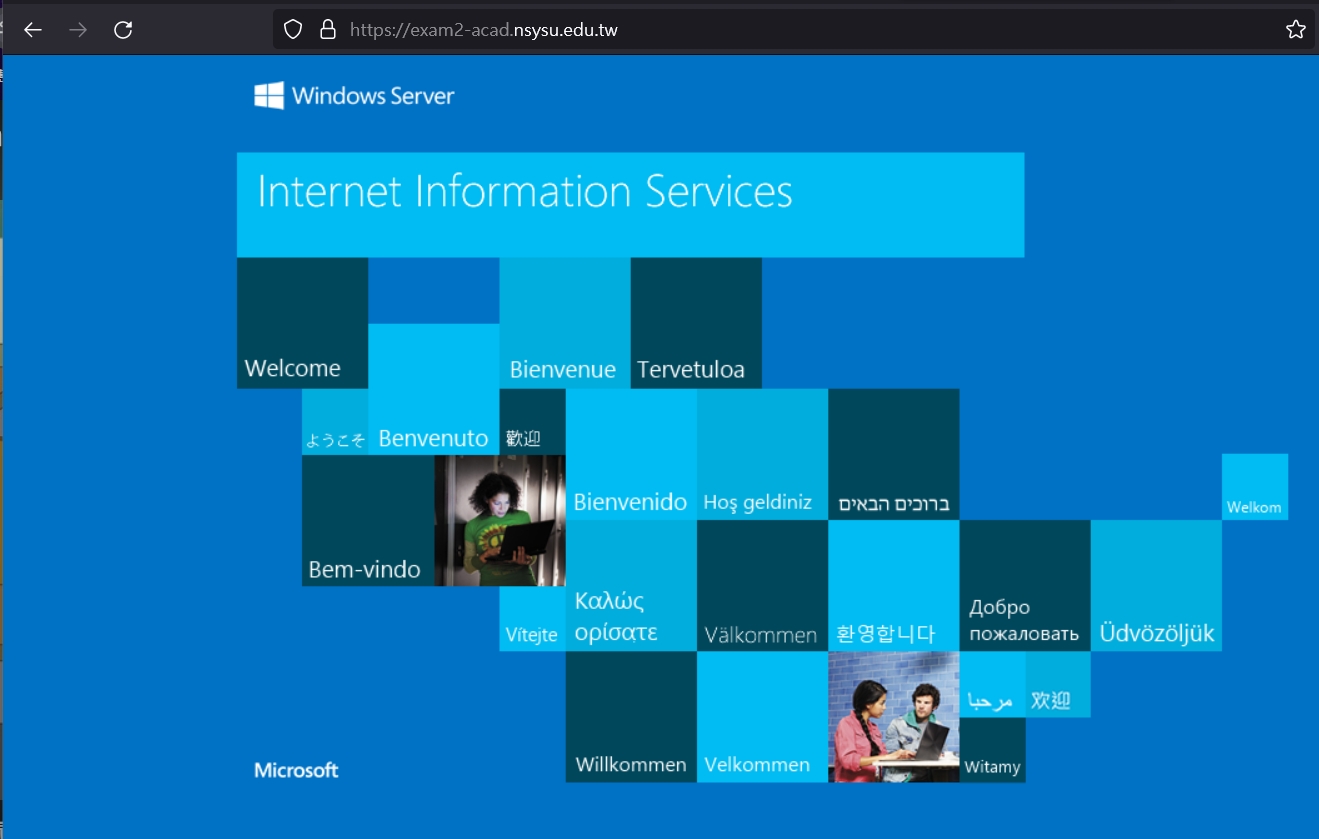Viewport: 1319px width, 839px height.
Task: Click the Benvenuto tile
Action: click(433, 389)
